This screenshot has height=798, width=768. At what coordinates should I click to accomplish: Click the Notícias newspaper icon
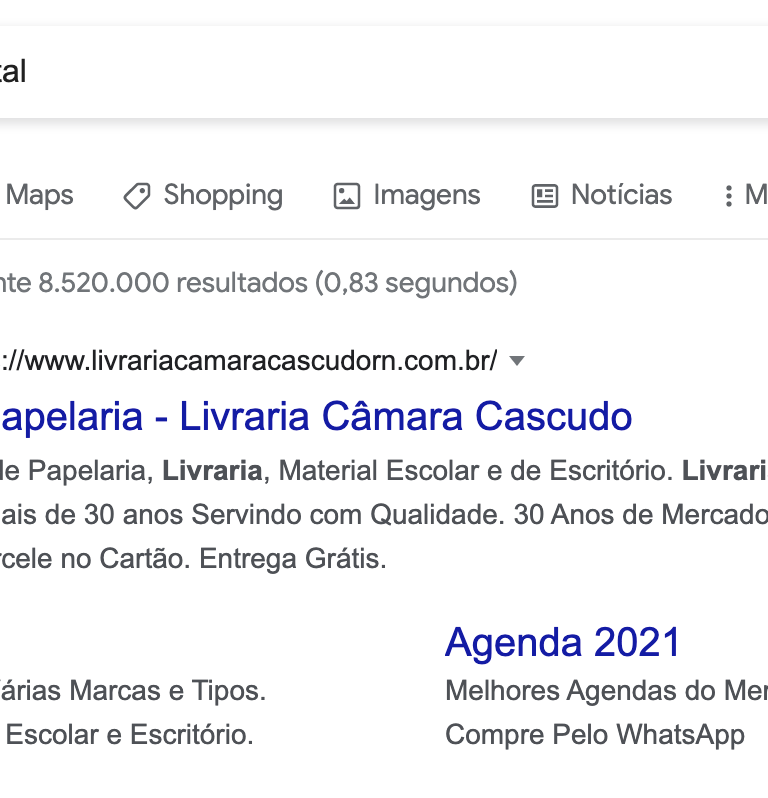click(x=545, y=196)
